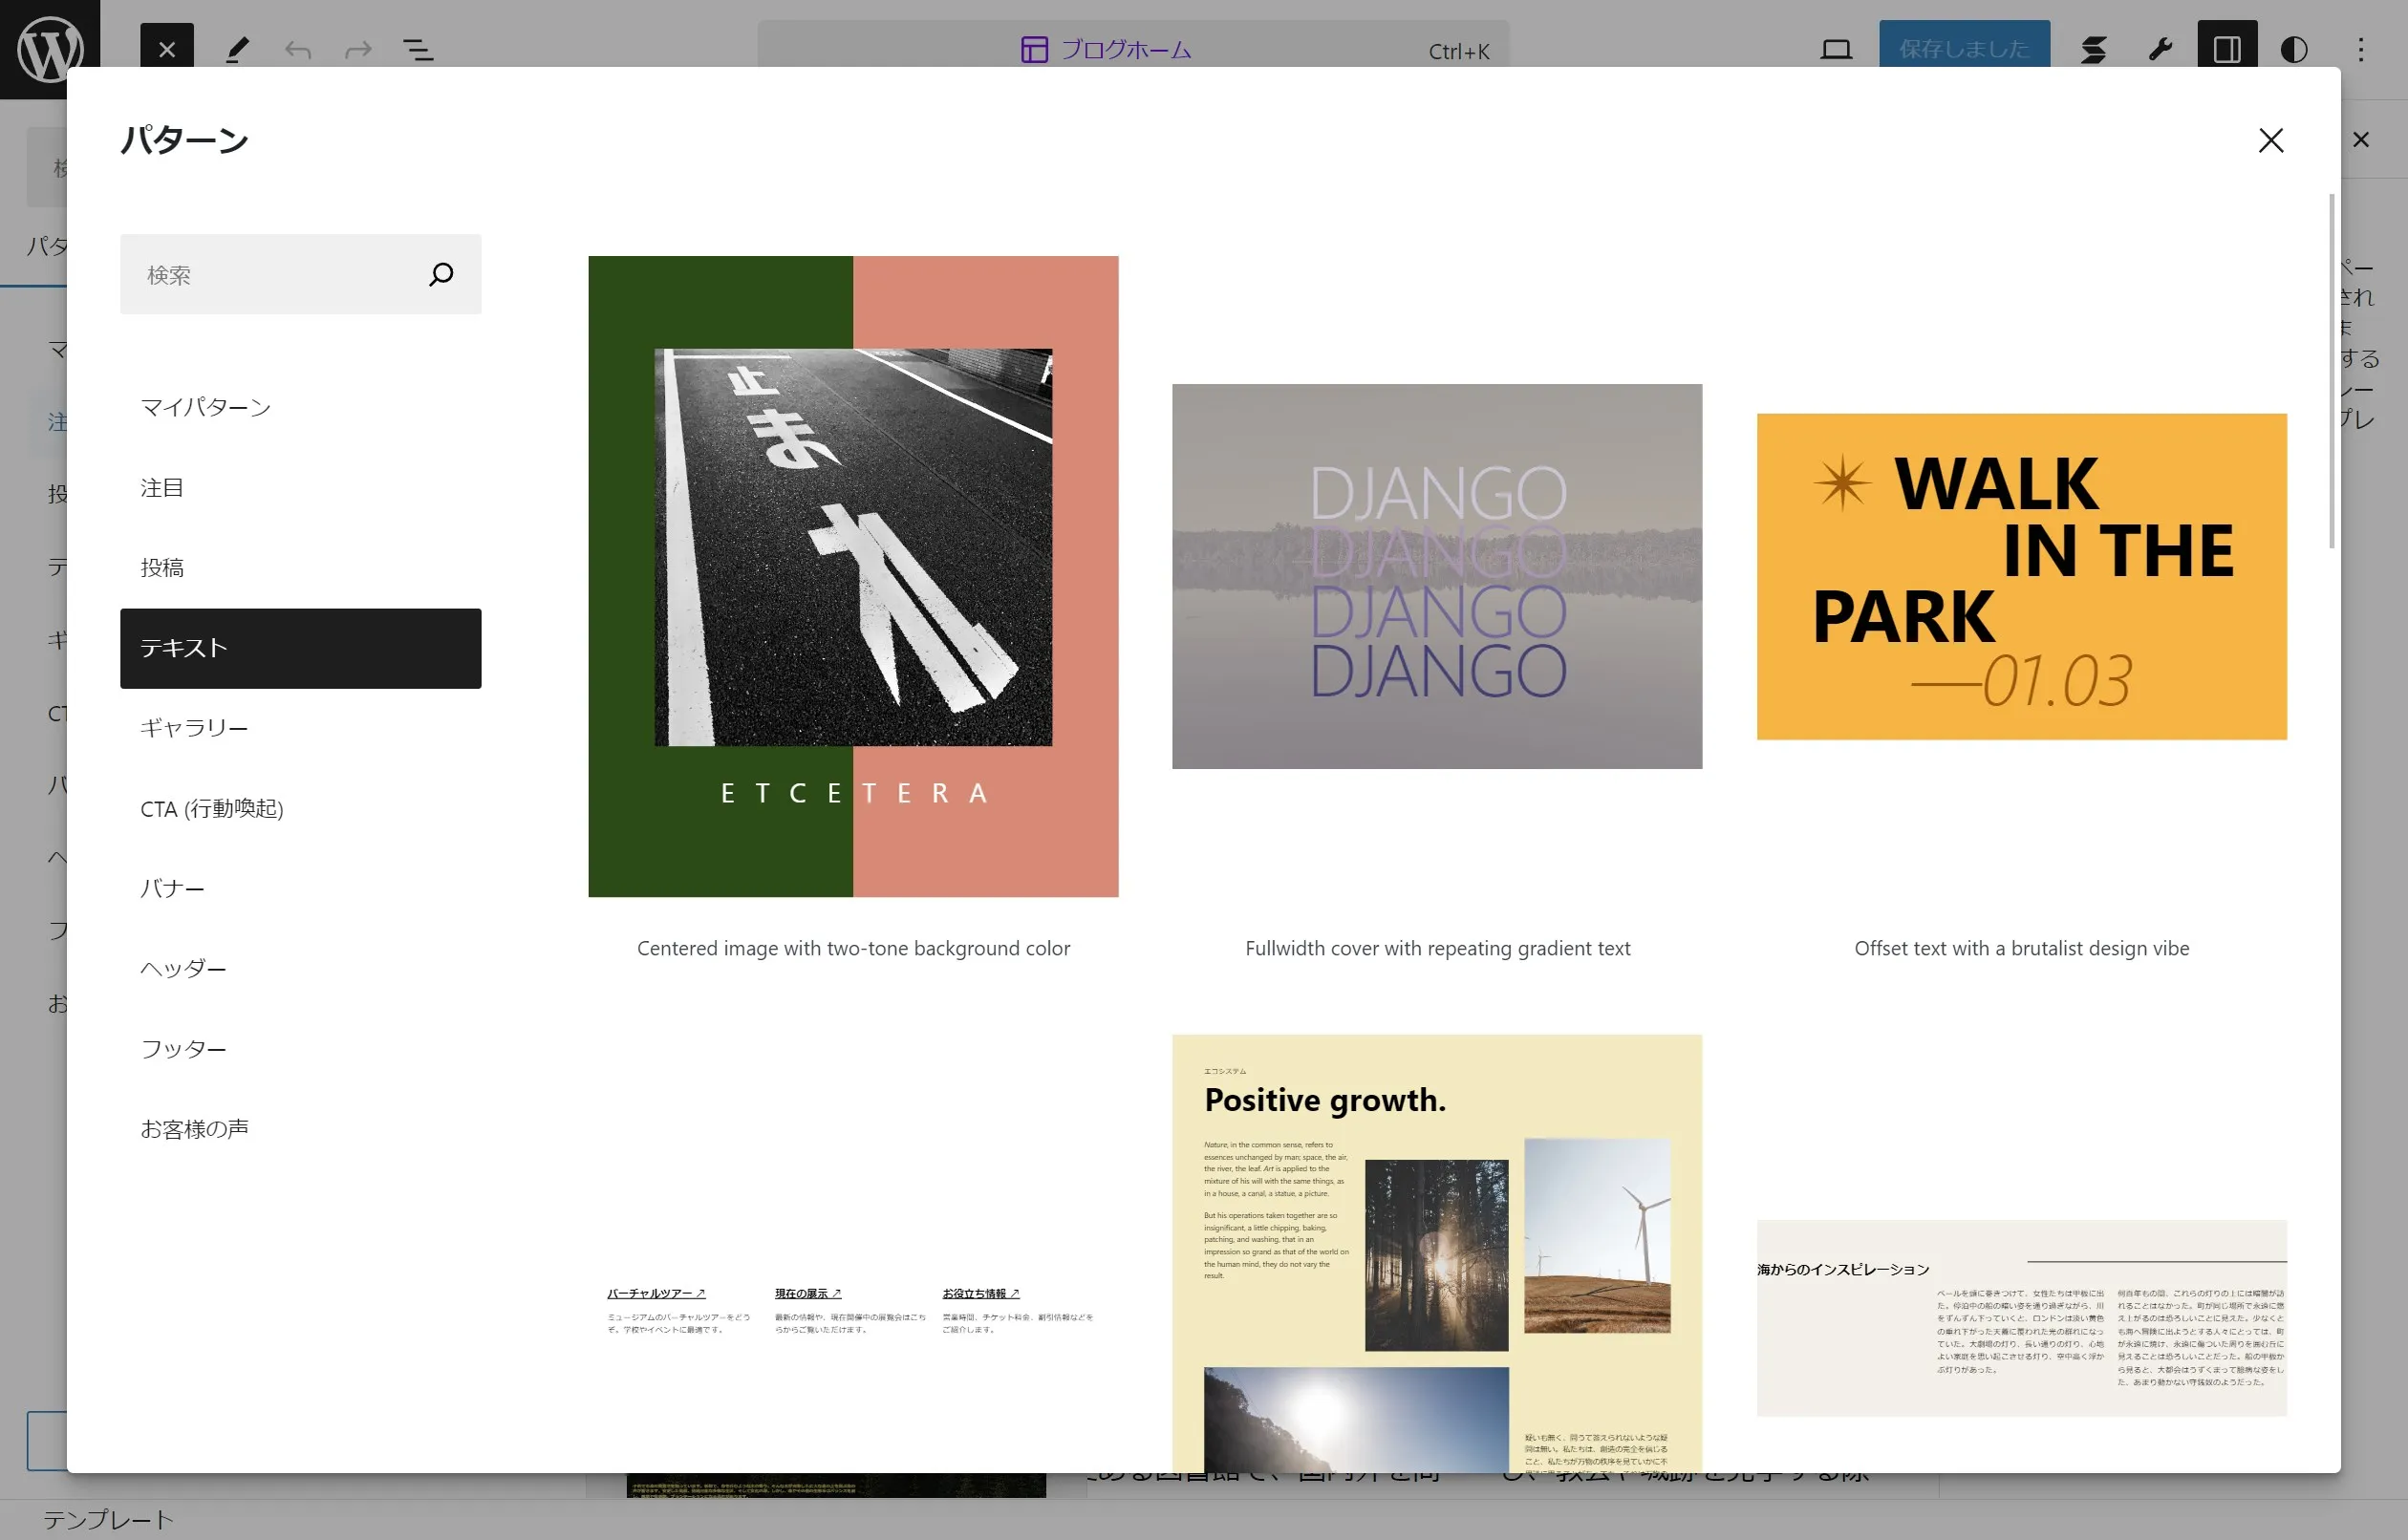2408x1540 pixels.
Task: Choose the DJANGO gradient text cover pattern
Action: point(1437,577)
